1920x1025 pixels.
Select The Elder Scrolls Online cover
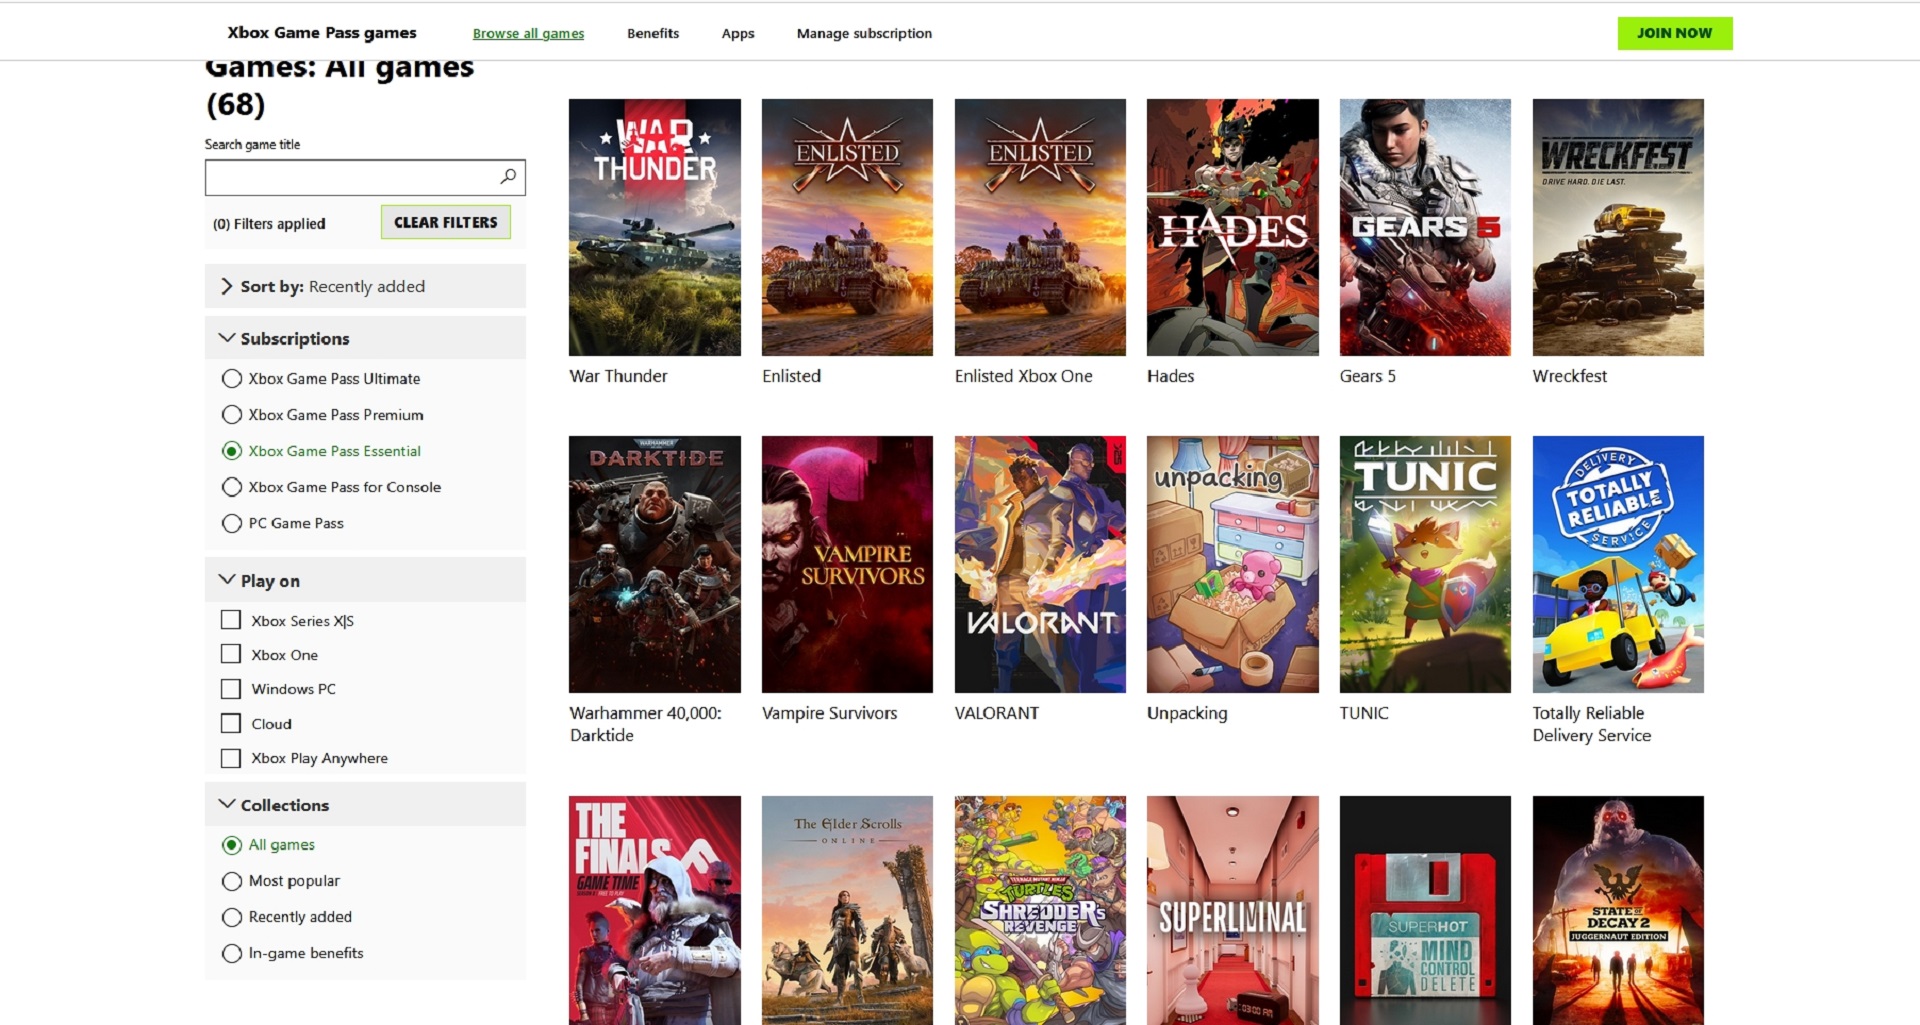pos(847,910)
